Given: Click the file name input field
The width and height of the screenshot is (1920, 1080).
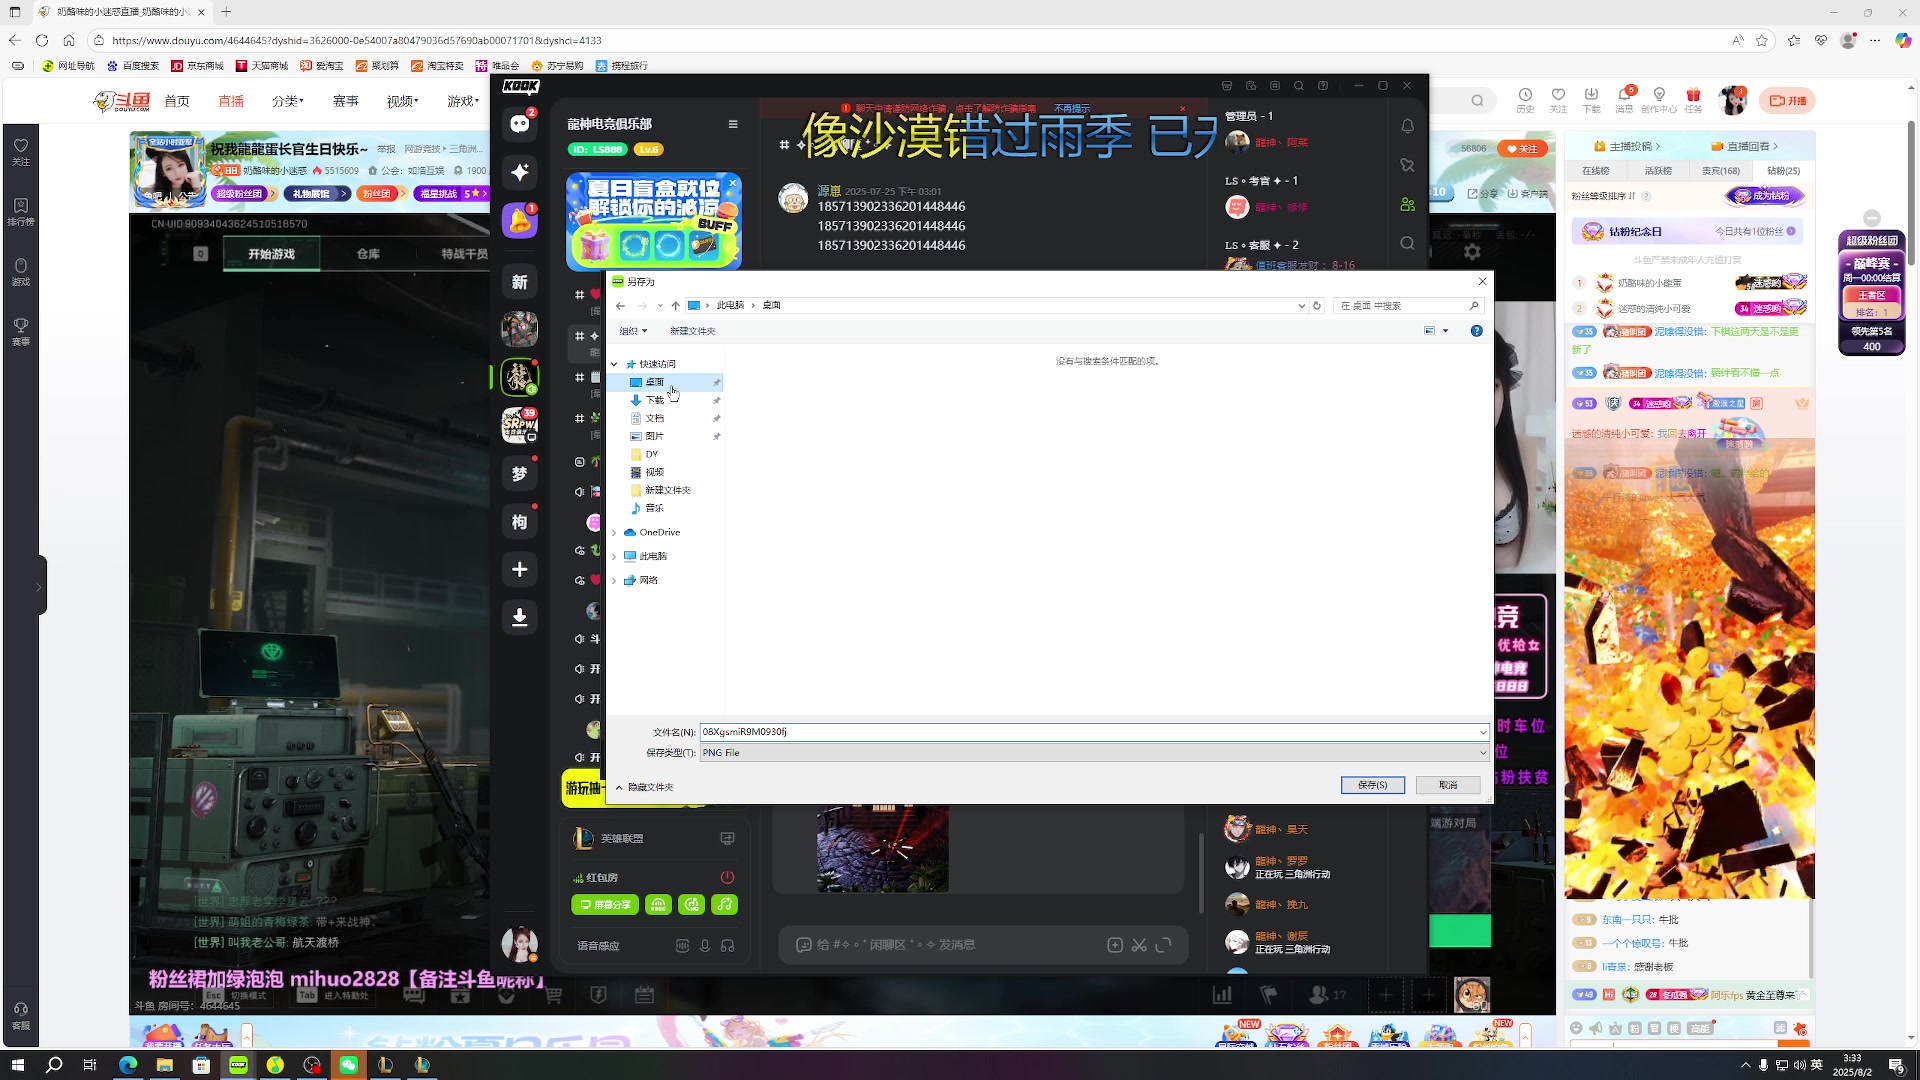Looking at the screenshot, I should point(1088,732).
